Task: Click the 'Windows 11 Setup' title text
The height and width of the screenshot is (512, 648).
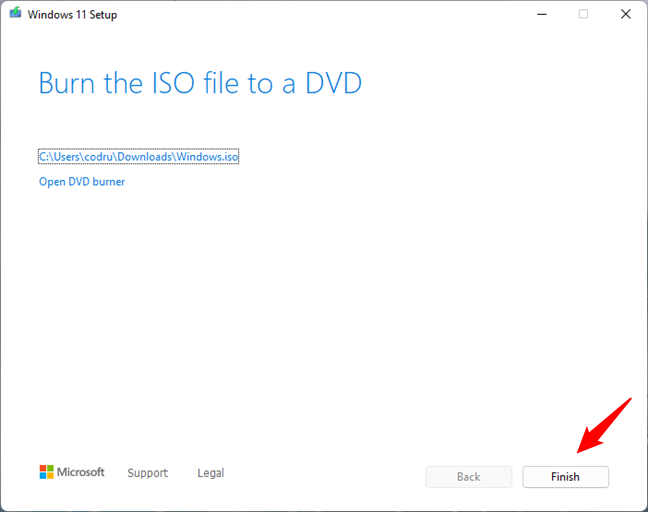Action: (x=72, y=14)
